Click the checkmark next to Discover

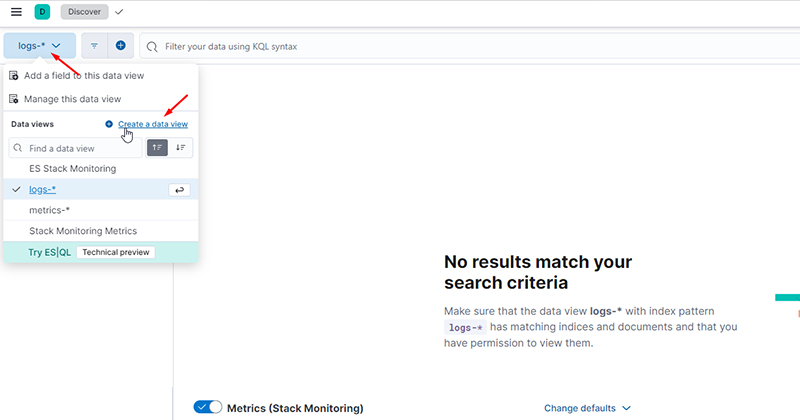(x=119, y=12)
